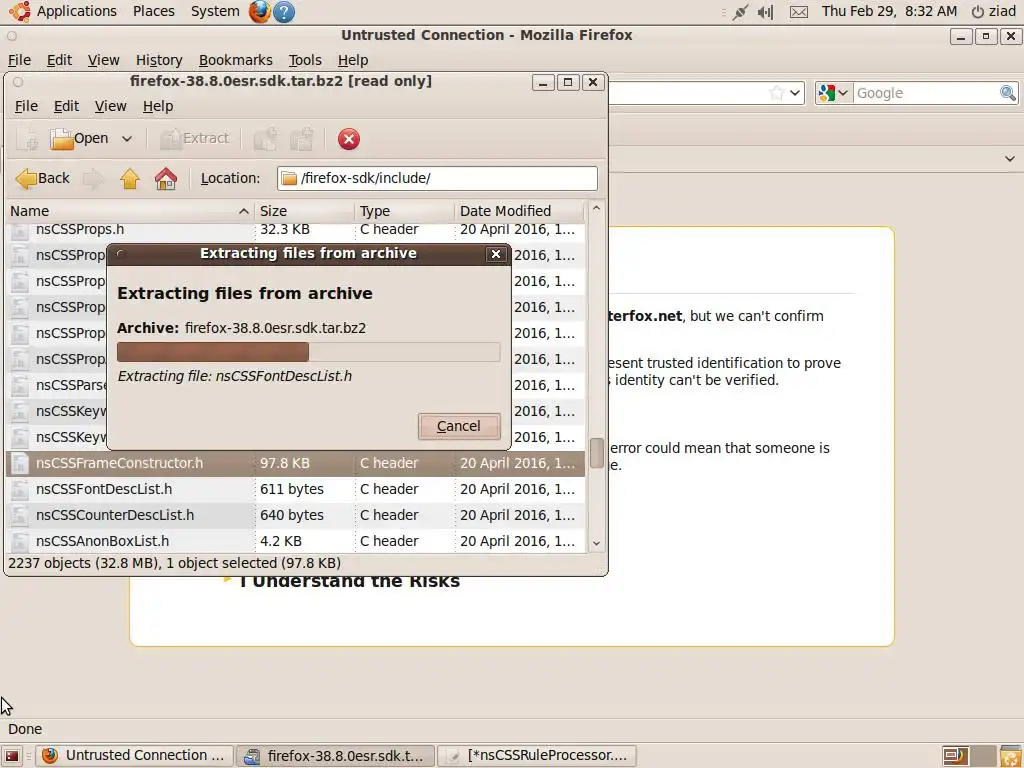
Task: Click the trash icon in bottom panel
Action: tap(1010, 756)
